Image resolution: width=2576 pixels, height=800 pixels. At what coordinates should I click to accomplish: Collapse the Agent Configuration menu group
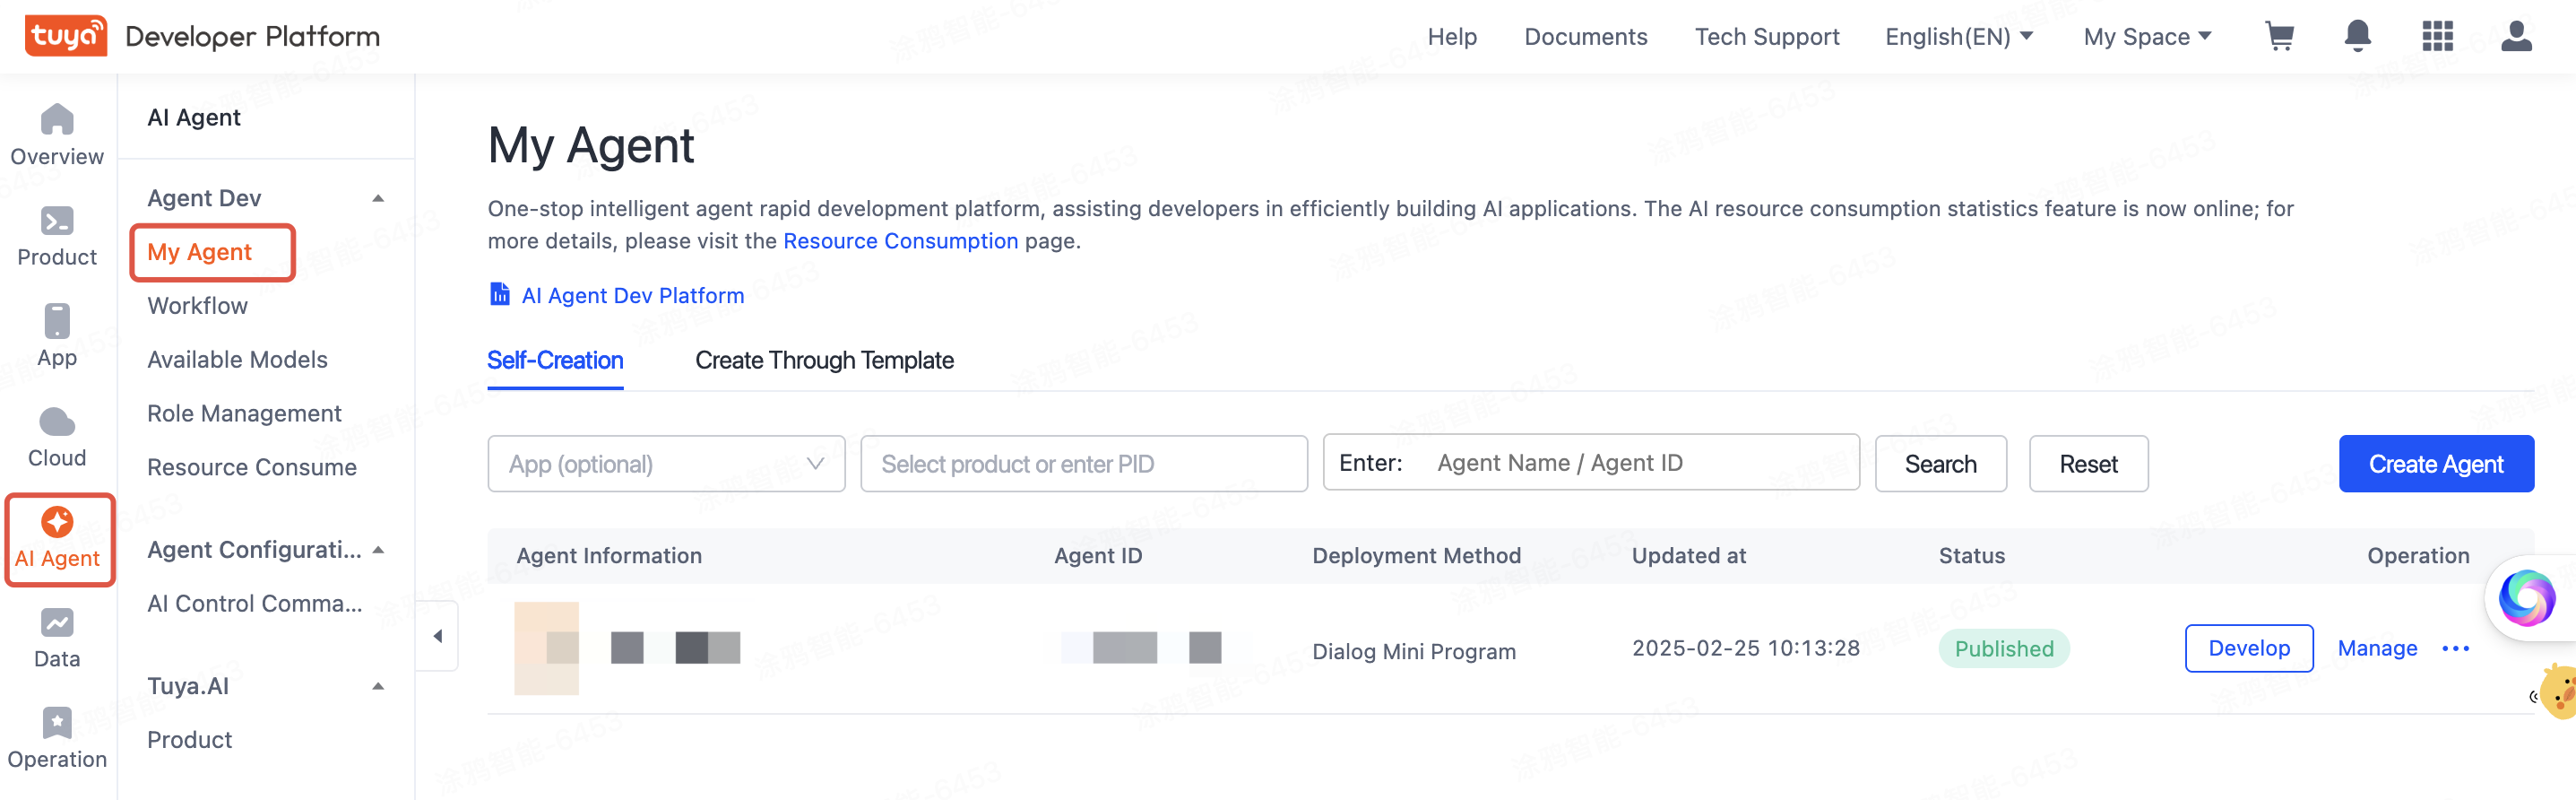point(378,549)
